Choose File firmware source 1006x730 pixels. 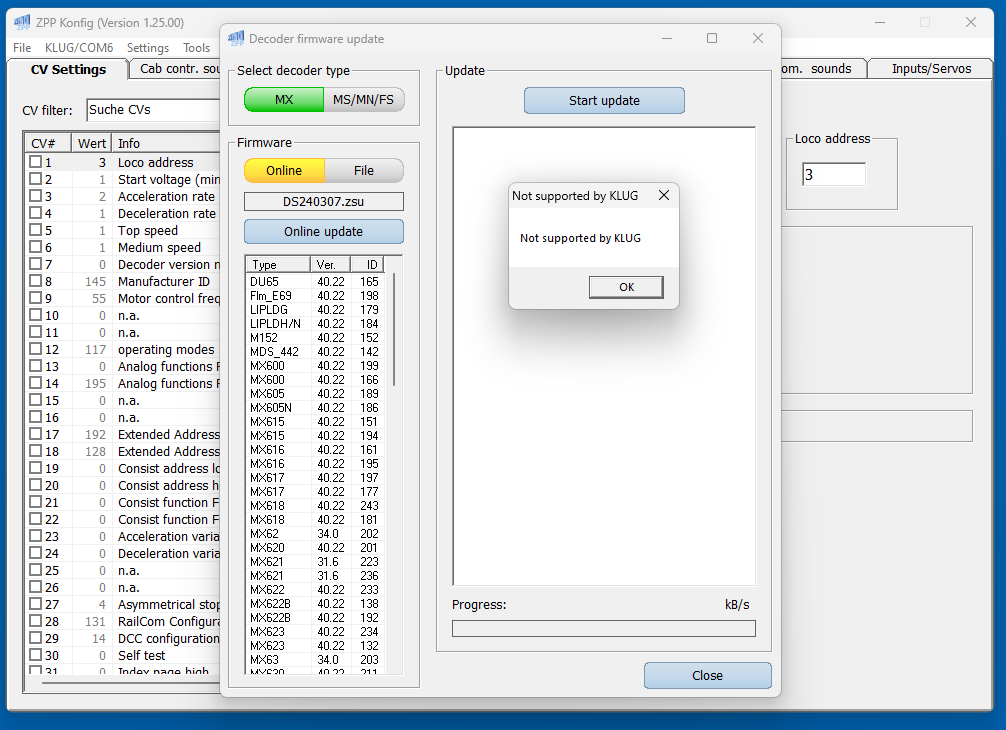(x=364, y=171)
